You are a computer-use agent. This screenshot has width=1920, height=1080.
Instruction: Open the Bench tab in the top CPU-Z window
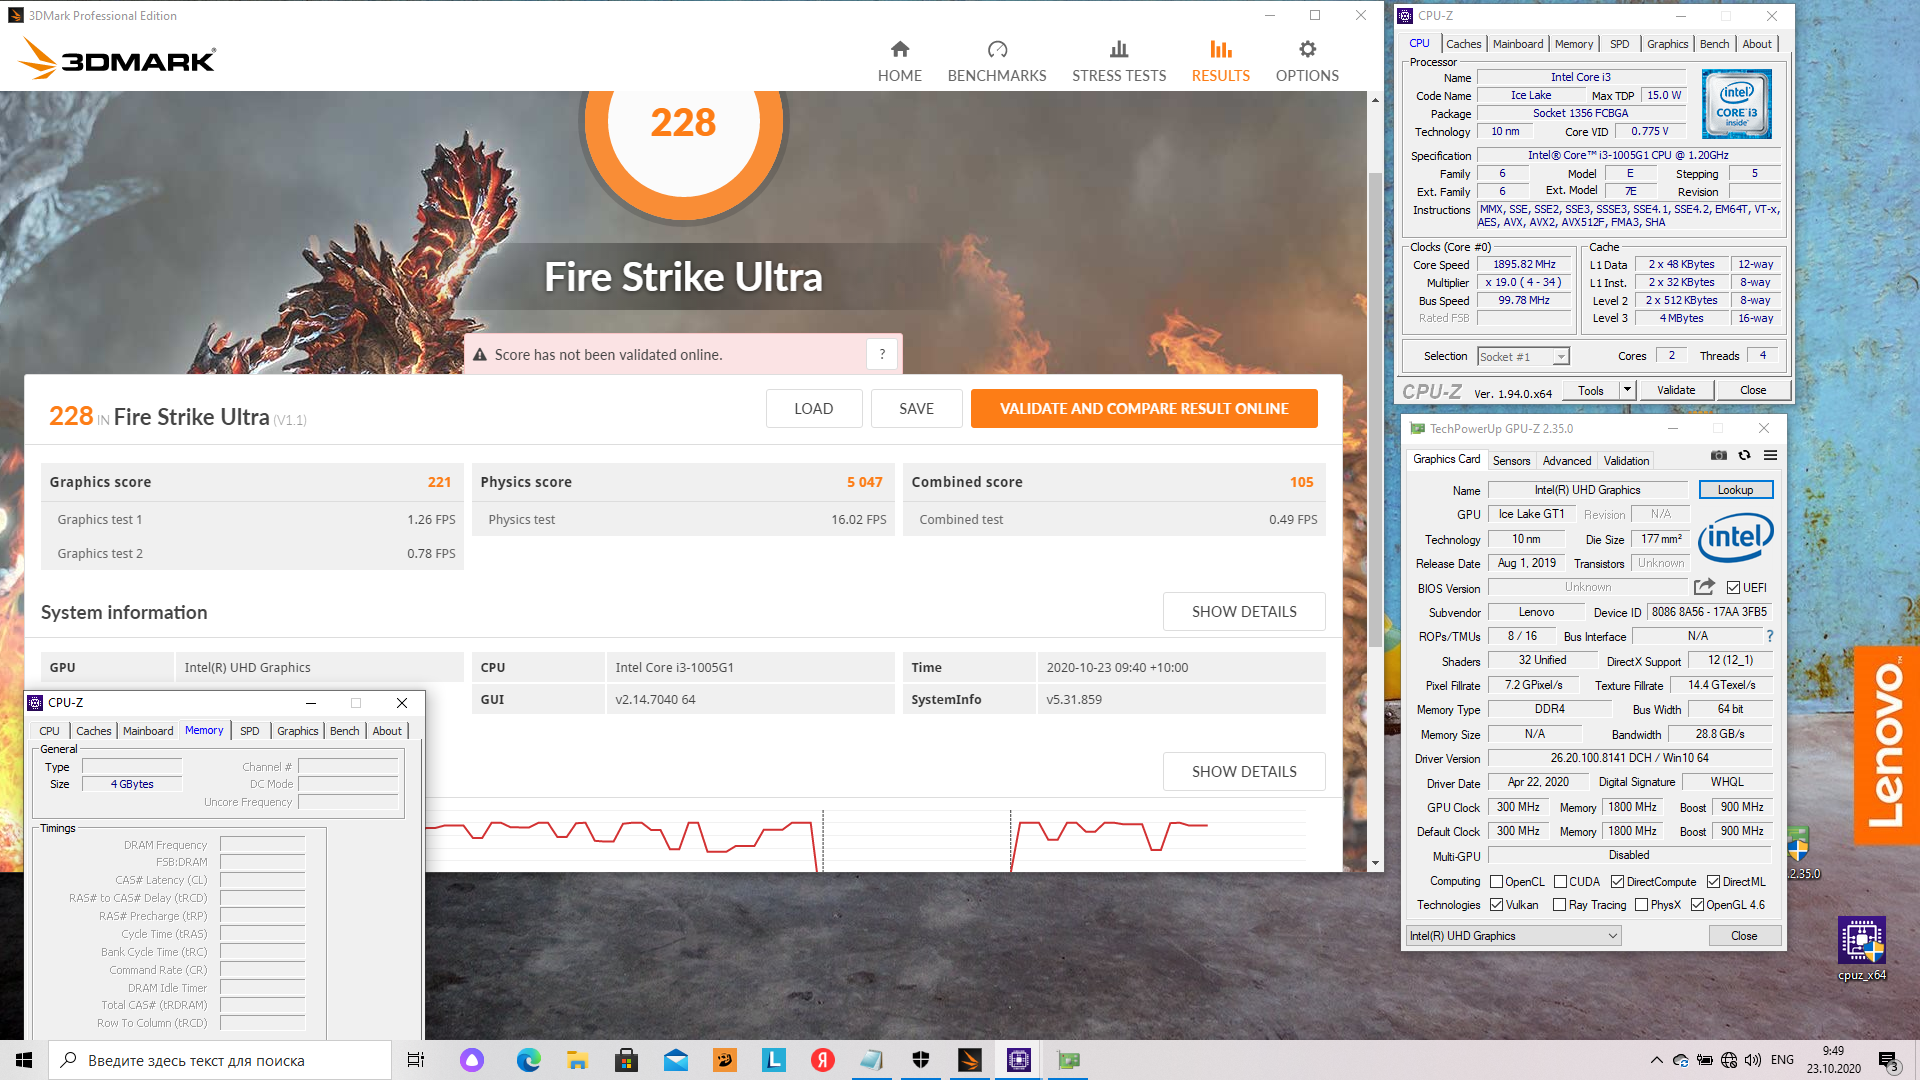coord(1714,44)
